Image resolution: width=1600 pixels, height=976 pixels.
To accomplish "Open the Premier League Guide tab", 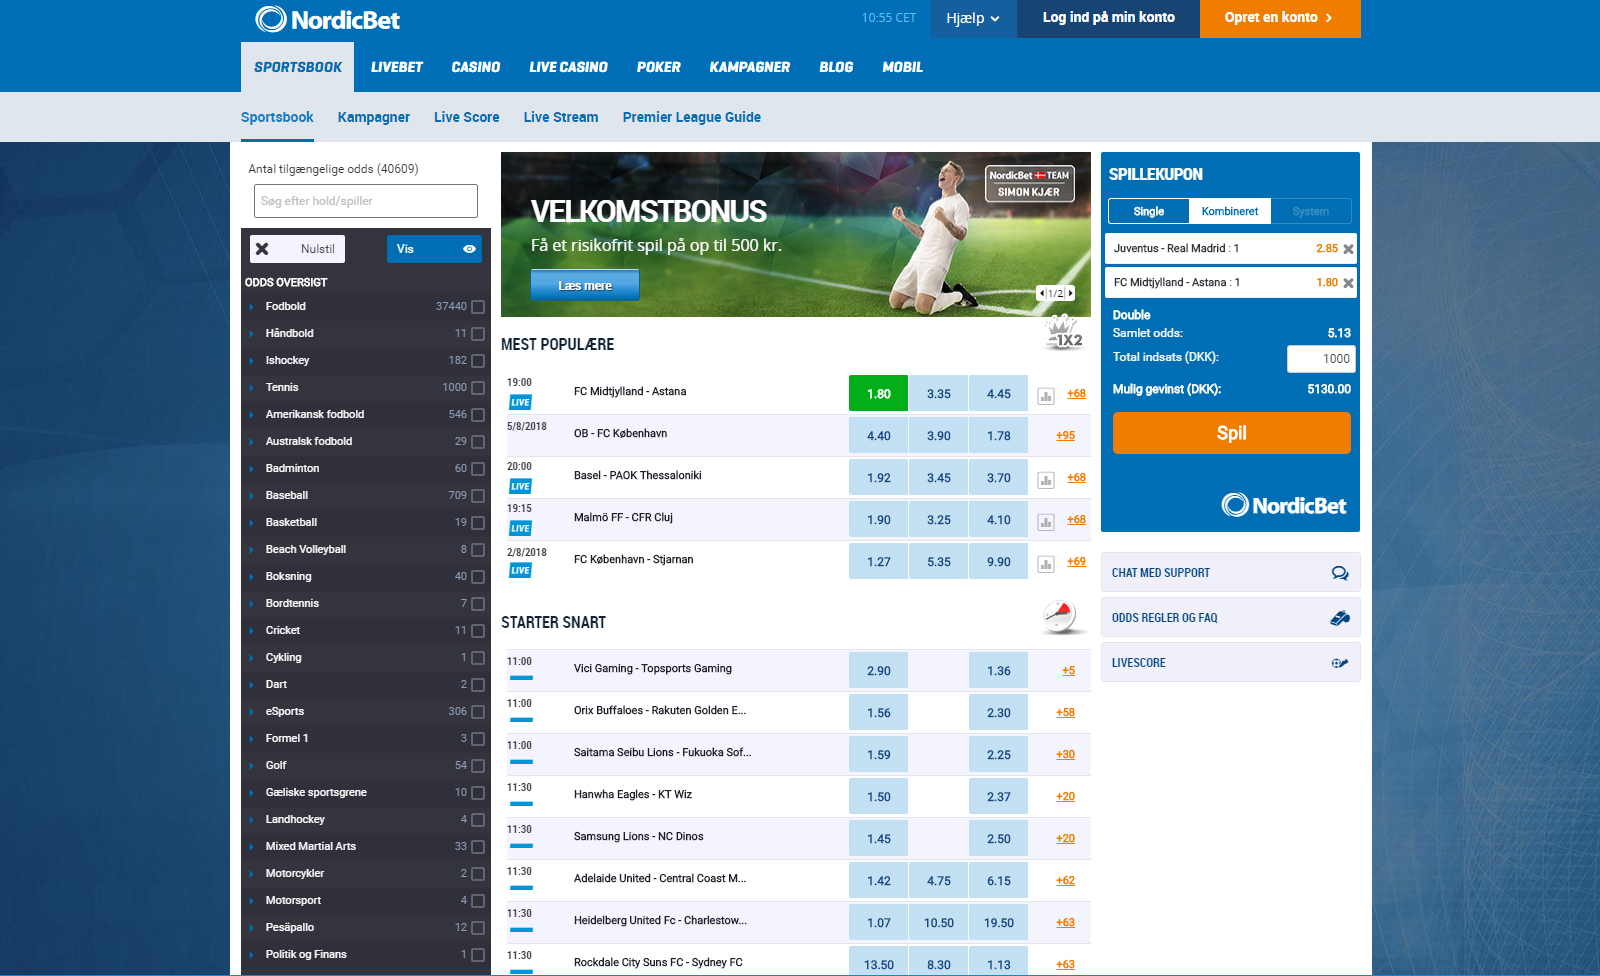I will pyautogui.click(x=691, y=117).
